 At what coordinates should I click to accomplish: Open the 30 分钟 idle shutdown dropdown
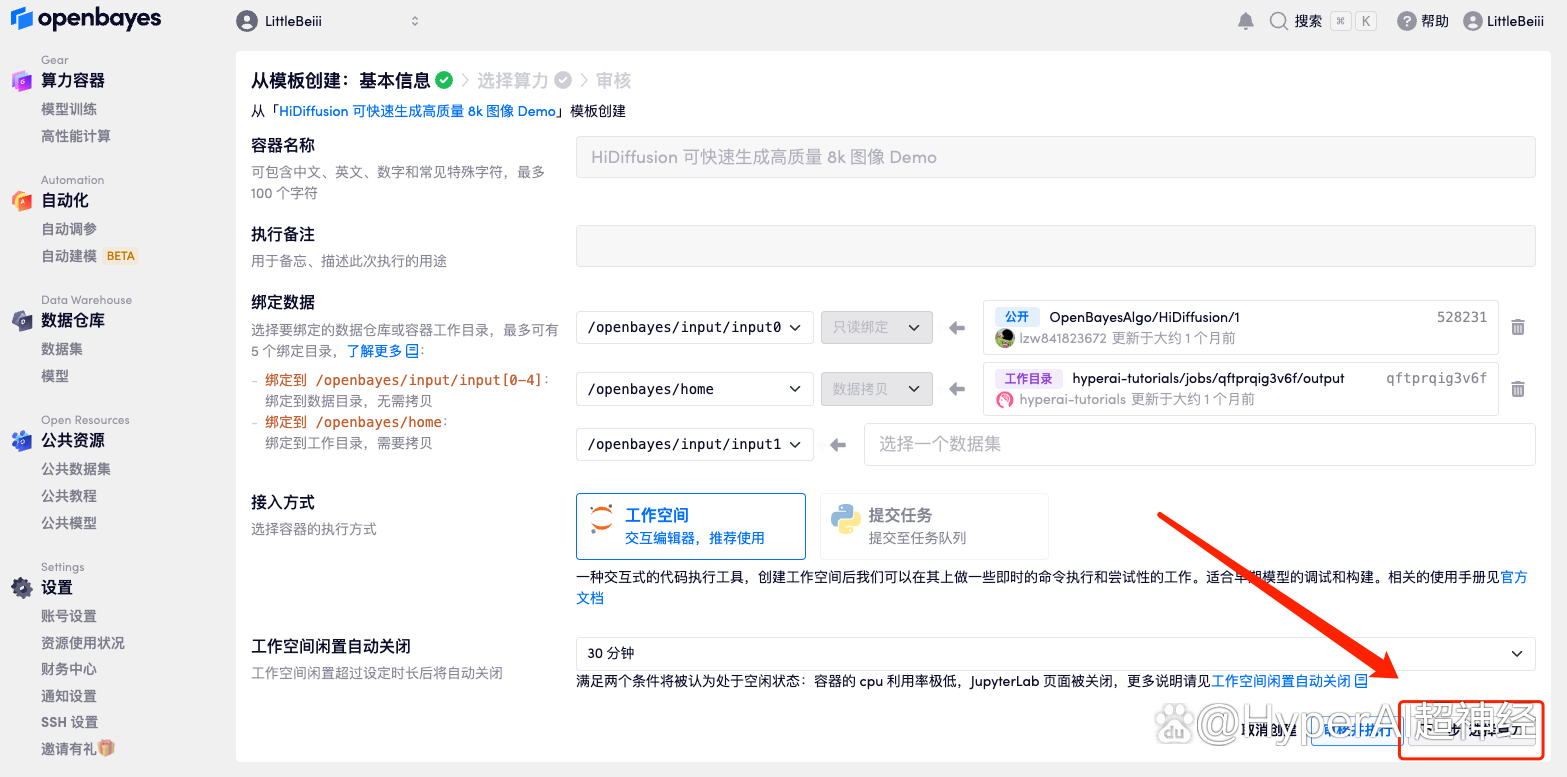coord(1055,653)
